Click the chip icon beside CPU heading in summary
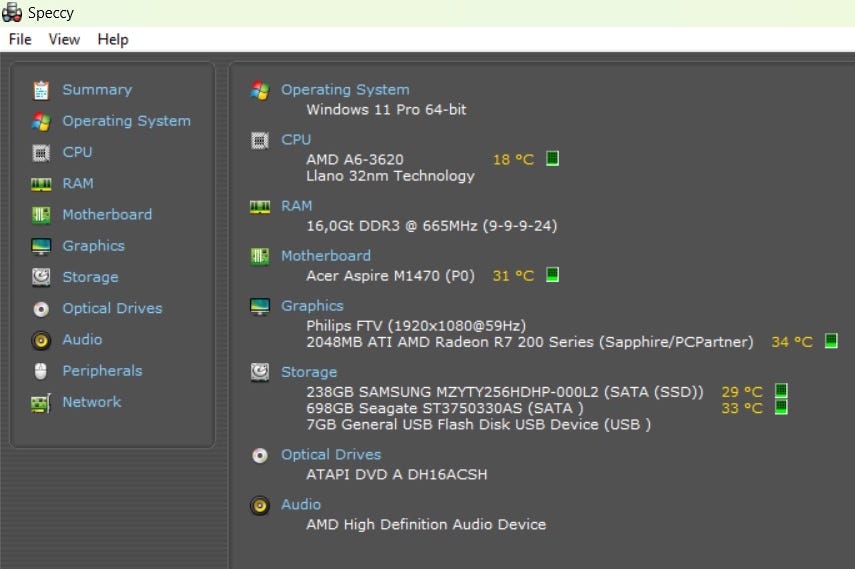Viewport: 855px width, 569px height. (x=260, y=141)
